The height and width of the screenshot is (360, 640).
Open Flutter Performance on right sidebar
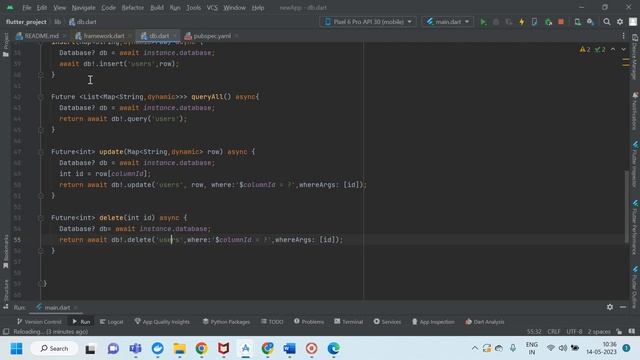pyautogui.click(x=635, y=227)
